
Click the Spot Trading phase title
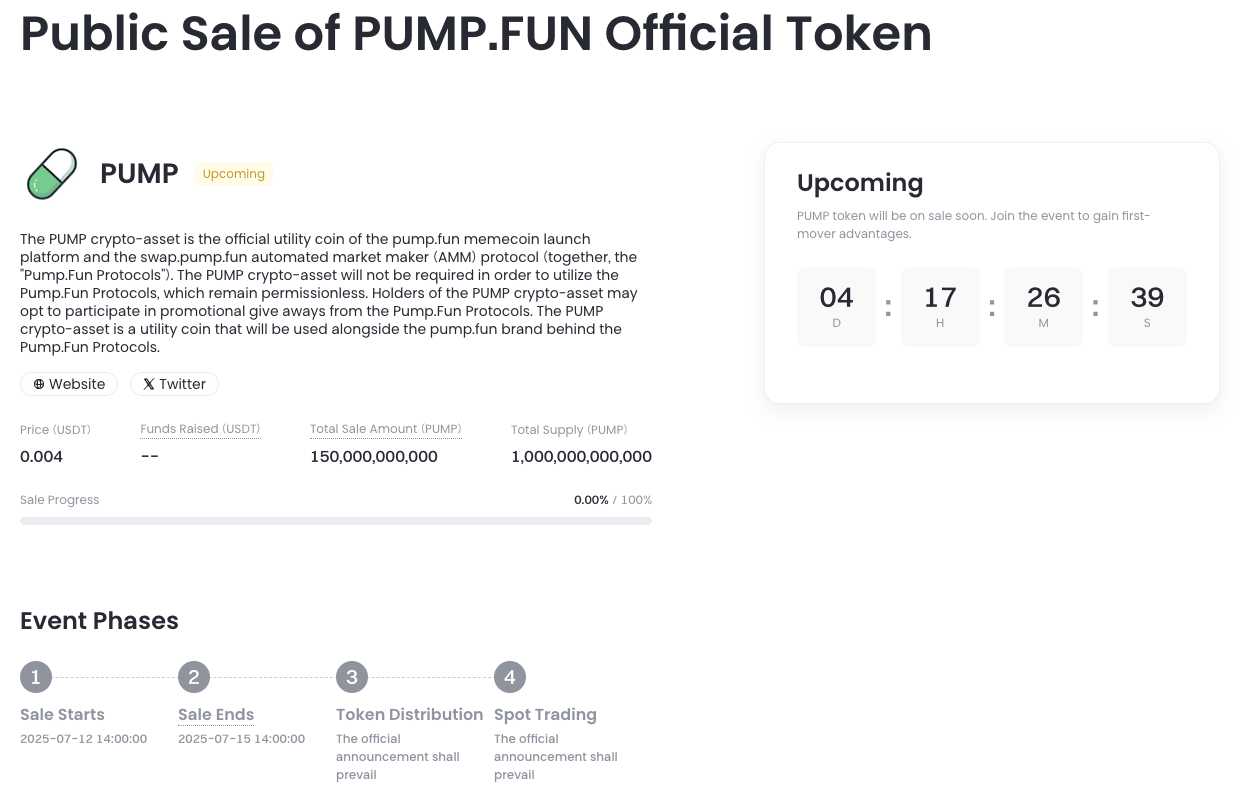(x=545, y=714)
